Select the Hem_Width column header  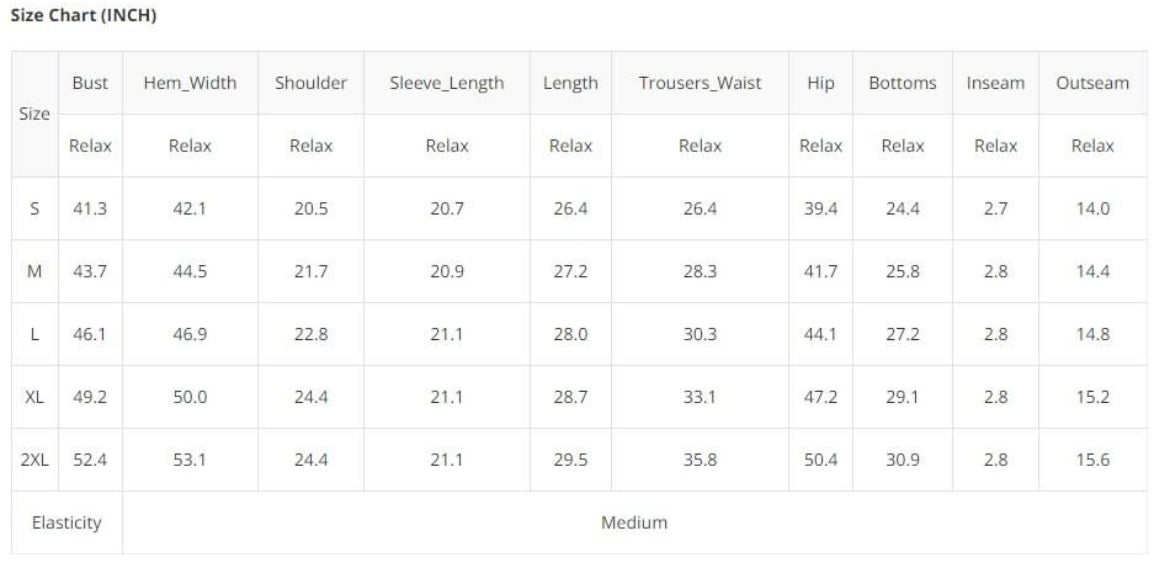[190, 83]
